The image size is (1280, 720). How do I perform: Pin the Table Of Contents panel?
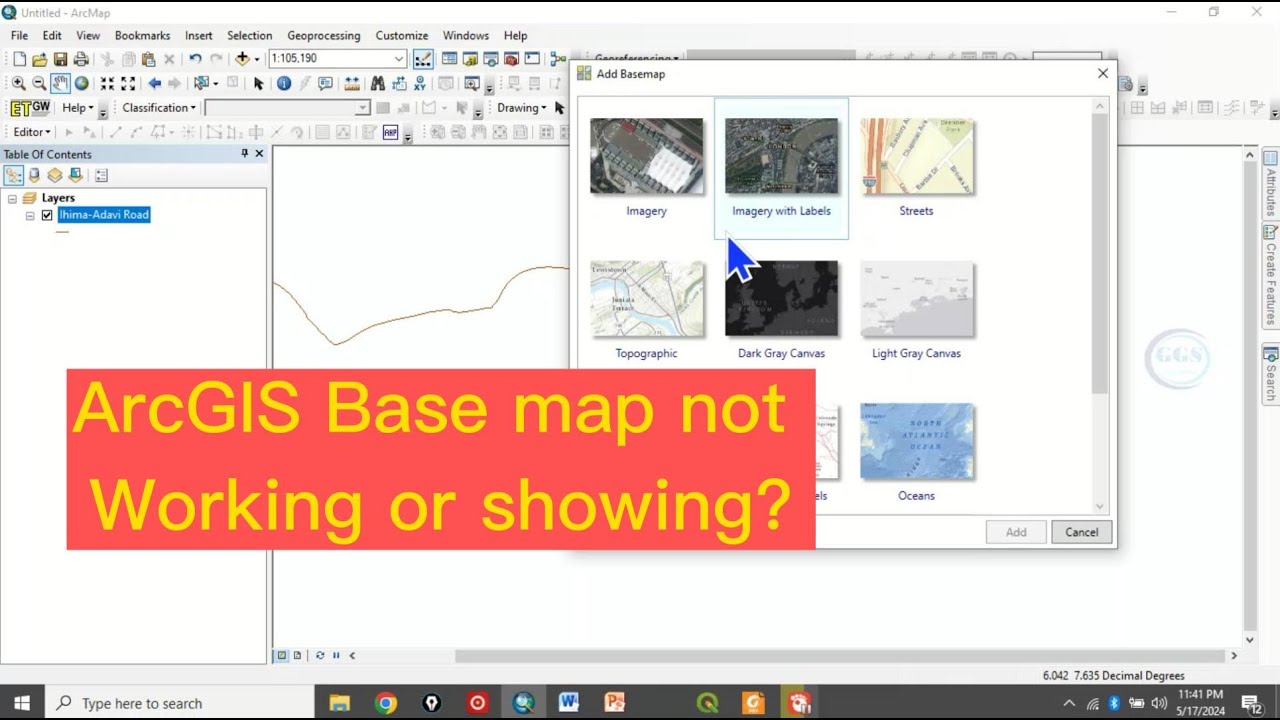[245, 154]
